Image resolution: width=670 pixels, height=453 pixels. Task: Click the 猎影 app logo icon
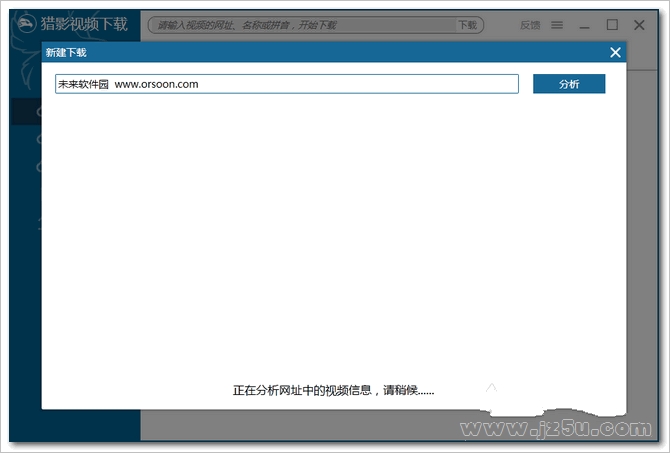point(26,24)
